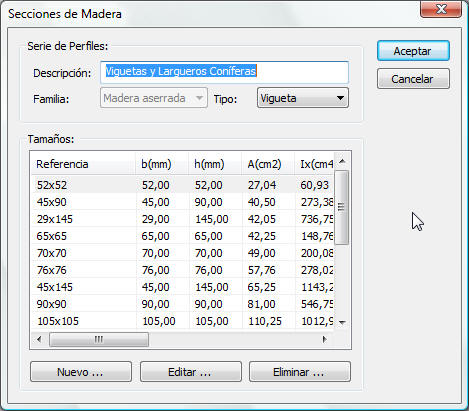Click the Aceptar button
The height and width of the screenshot is (411, 469).
click(x=413, y=51)
